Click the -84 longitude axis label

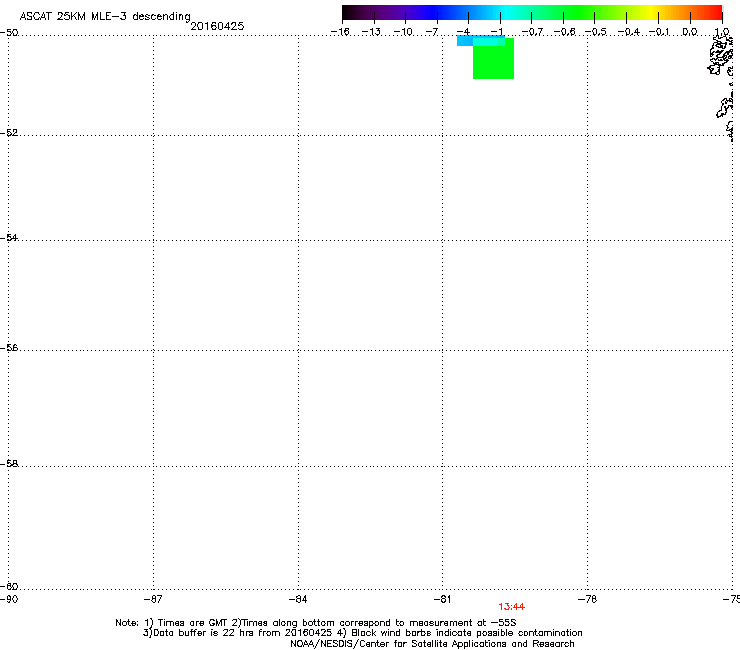(x=298, y=599)
